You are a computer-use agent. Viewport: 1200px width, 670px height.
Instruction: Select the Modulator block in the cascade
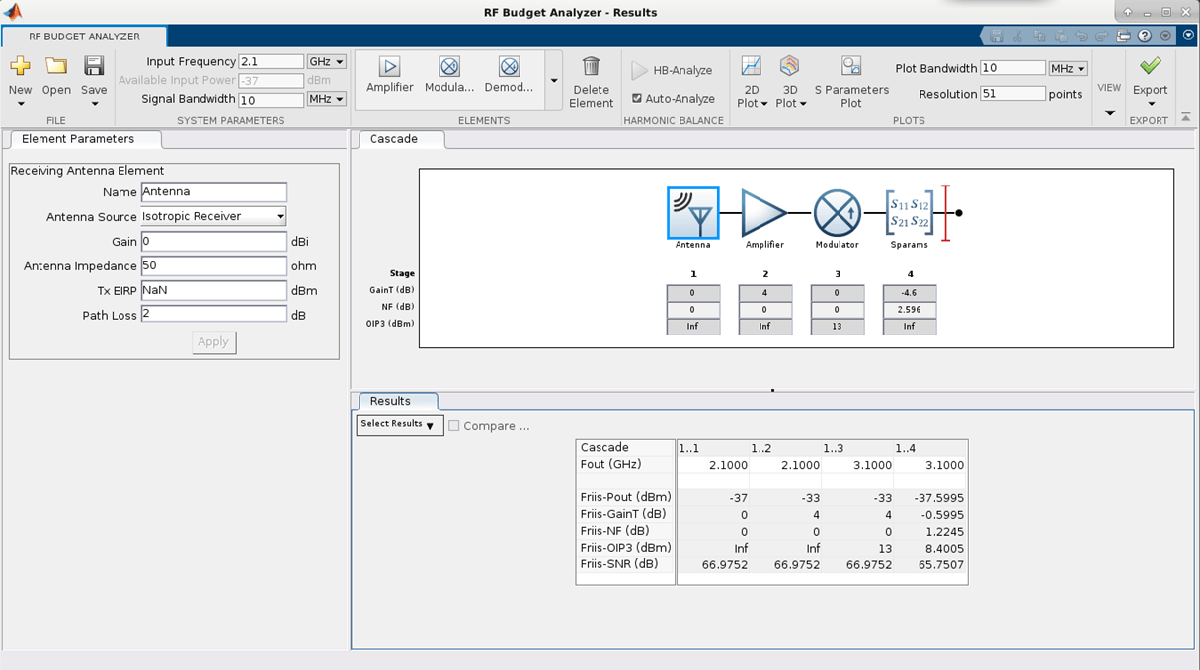click(837, 213)
